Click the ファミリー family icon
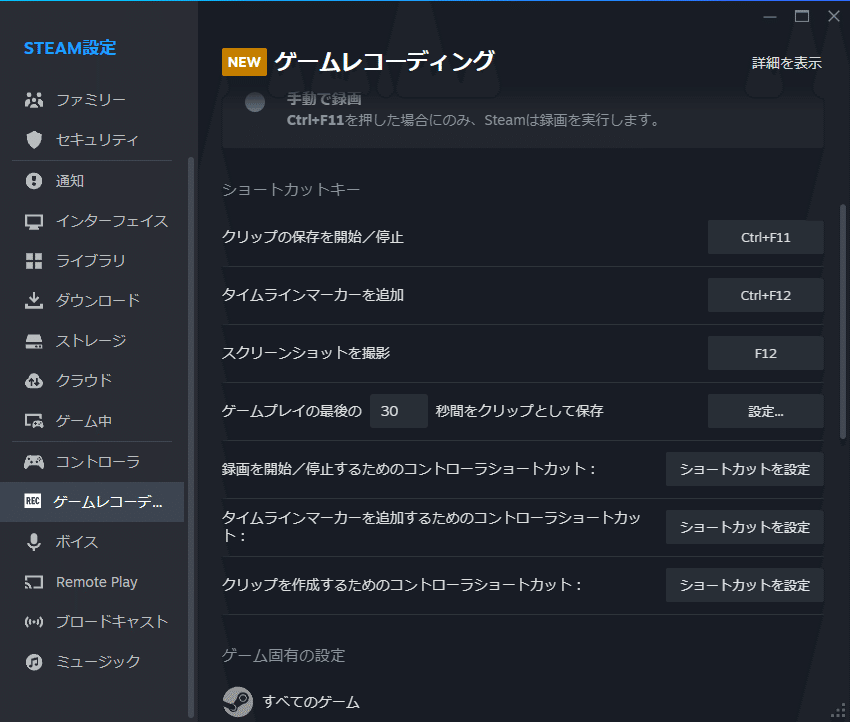 pos(34,100)
